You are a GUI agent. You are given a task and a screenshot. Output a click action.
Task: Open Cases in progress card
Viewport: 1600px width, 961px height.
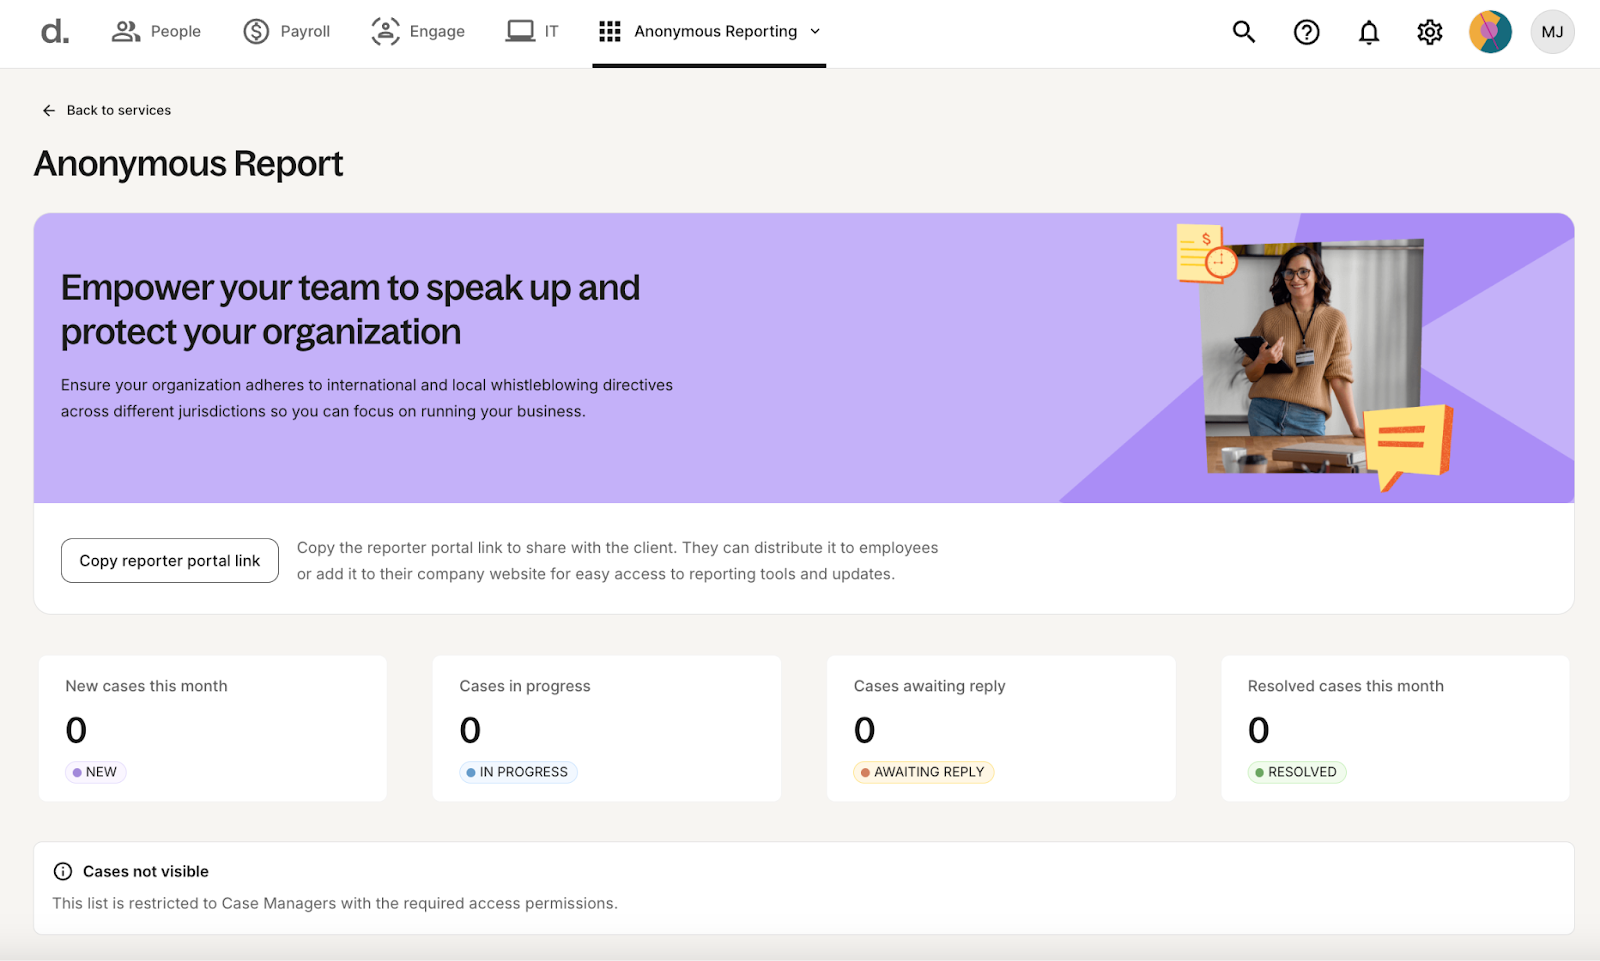(607, 728)
